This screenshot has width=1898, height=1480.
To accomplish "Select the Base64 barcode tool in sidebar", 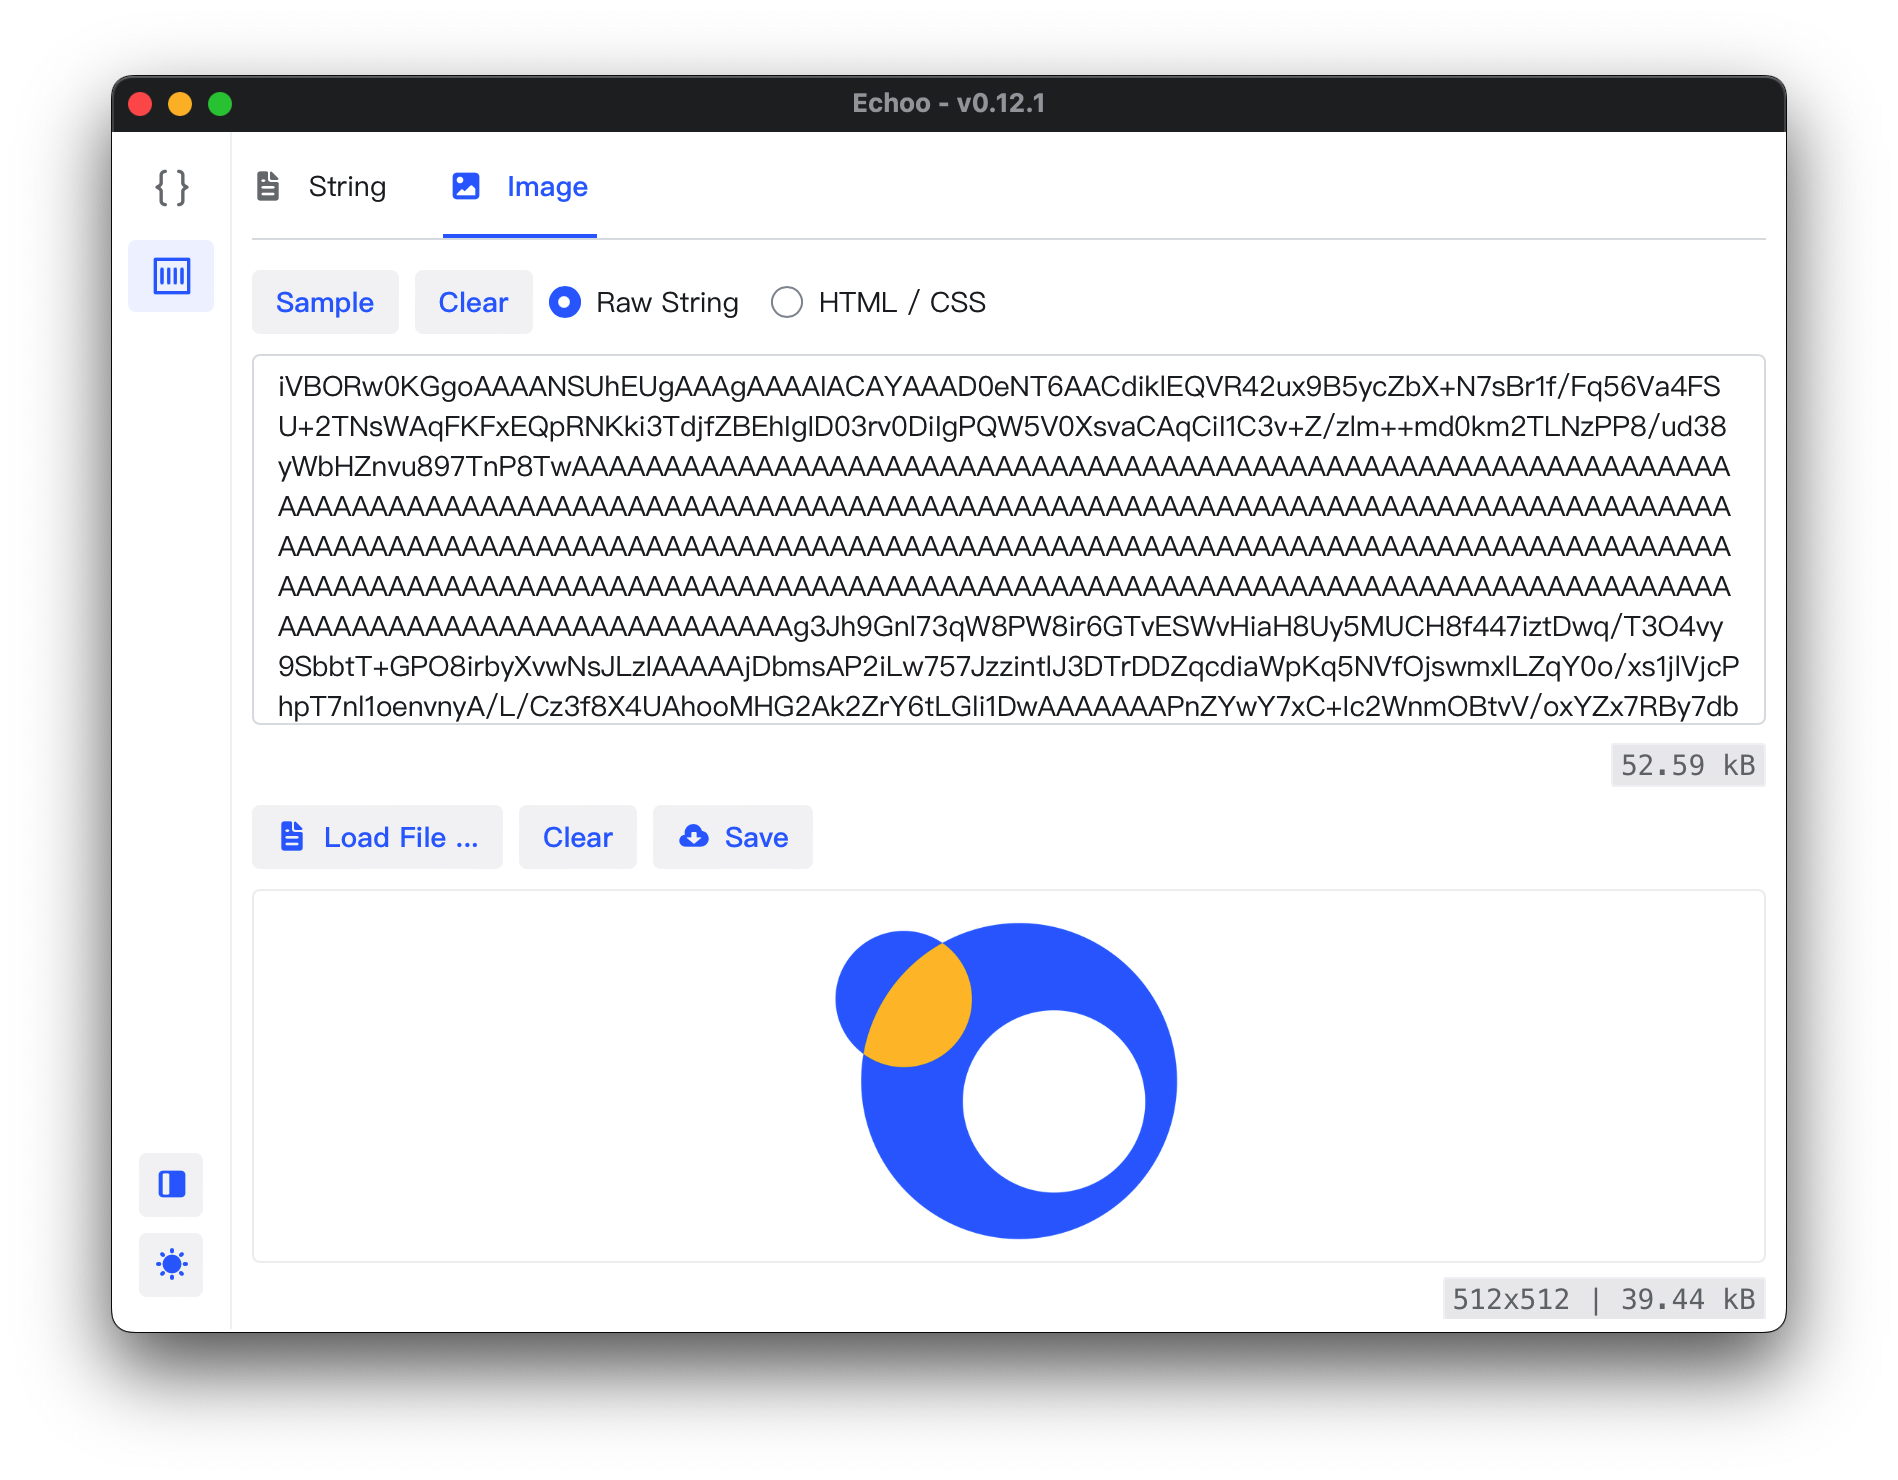I will pos(171,276).
